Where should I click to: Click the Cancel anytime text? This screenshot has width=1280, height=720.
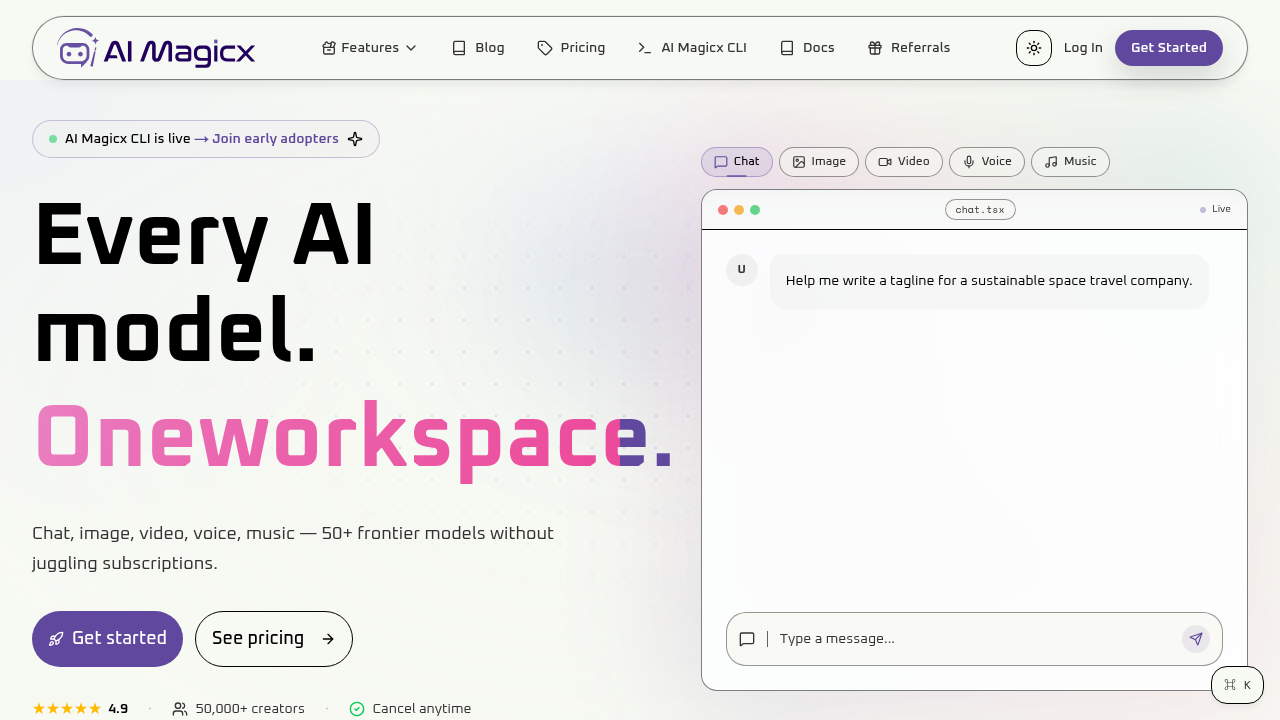point(422,709)
